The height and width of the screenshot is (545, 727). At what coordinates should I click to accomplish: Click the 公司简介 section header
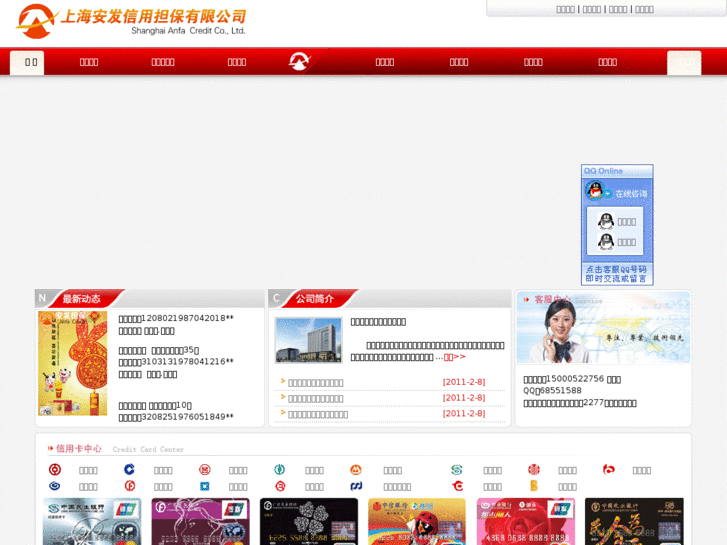(315, 299)
